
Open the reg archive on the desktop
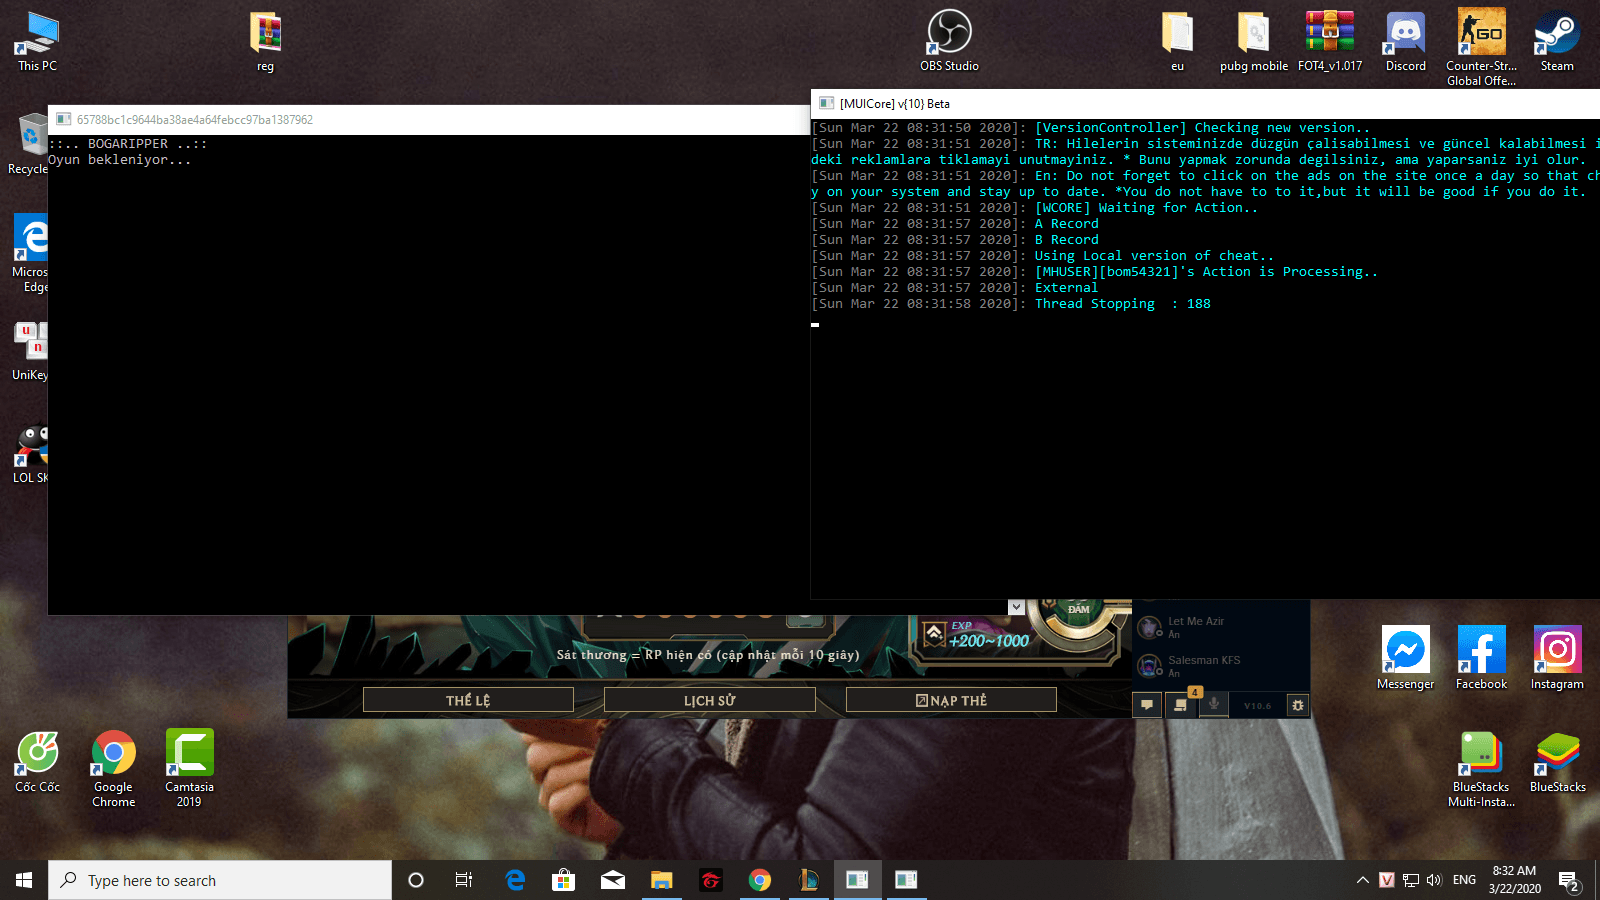click(265, 42)
